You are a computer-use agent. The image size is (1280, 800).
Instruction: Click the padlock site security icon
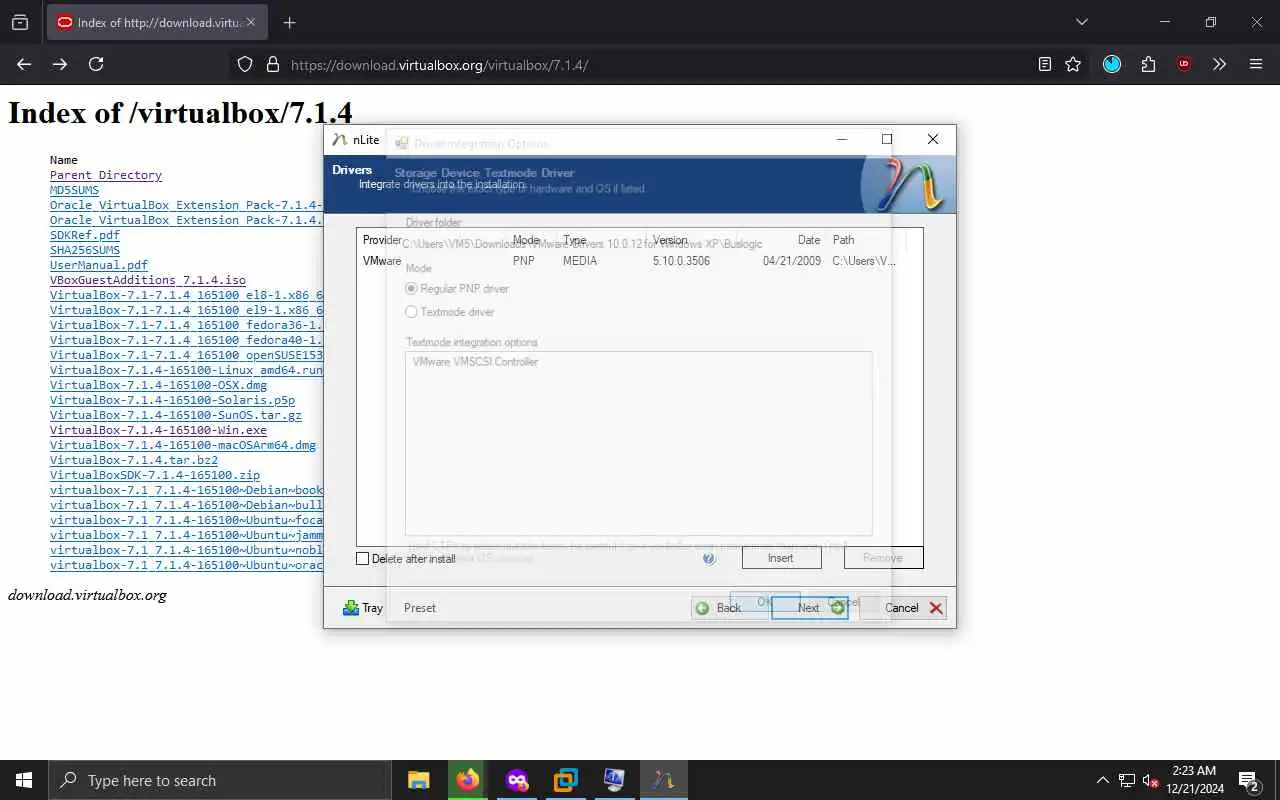[272, 64]
